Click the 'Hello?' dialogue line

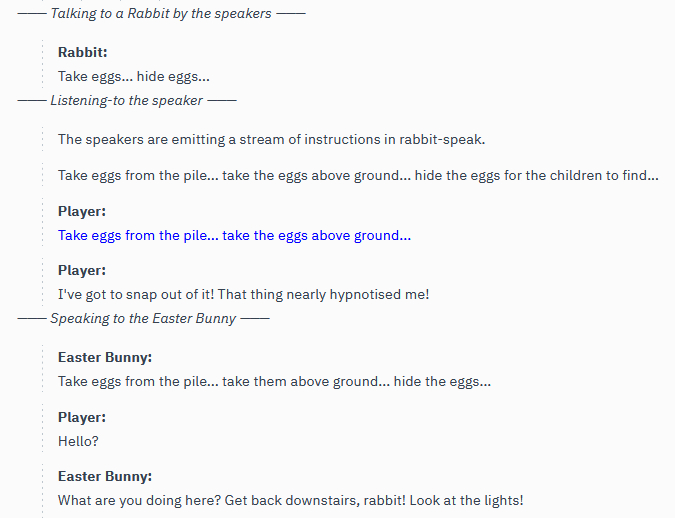pos(79,441)
